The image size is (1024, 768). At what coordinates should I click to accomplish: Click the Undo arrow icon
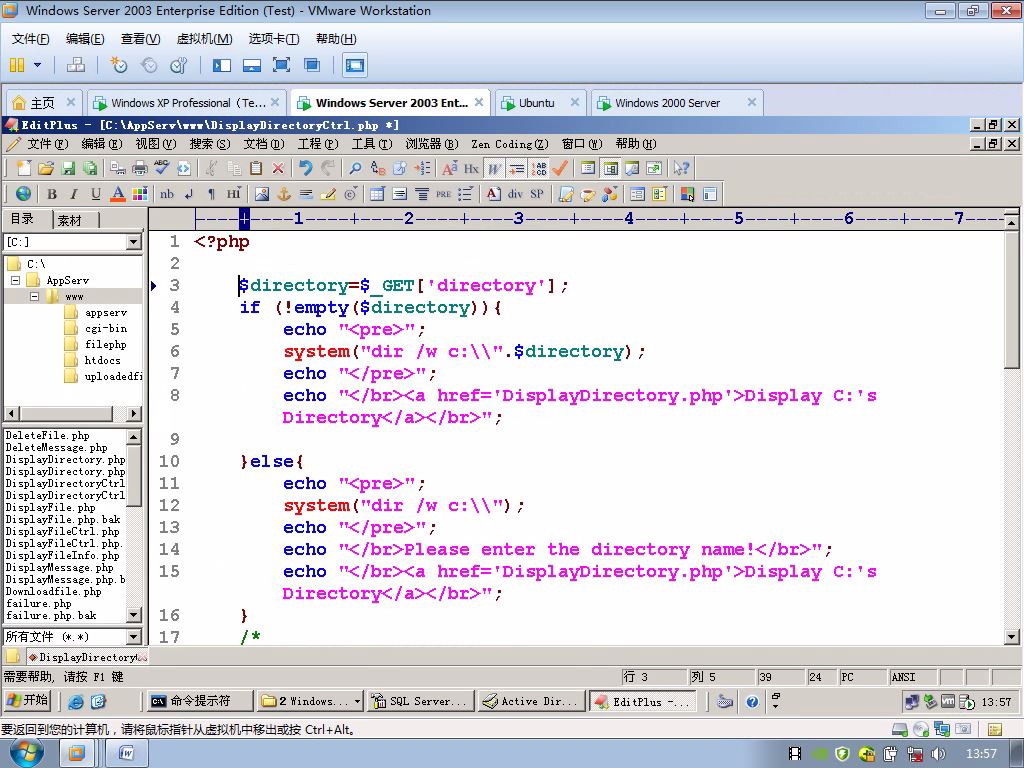pos(306,168)
